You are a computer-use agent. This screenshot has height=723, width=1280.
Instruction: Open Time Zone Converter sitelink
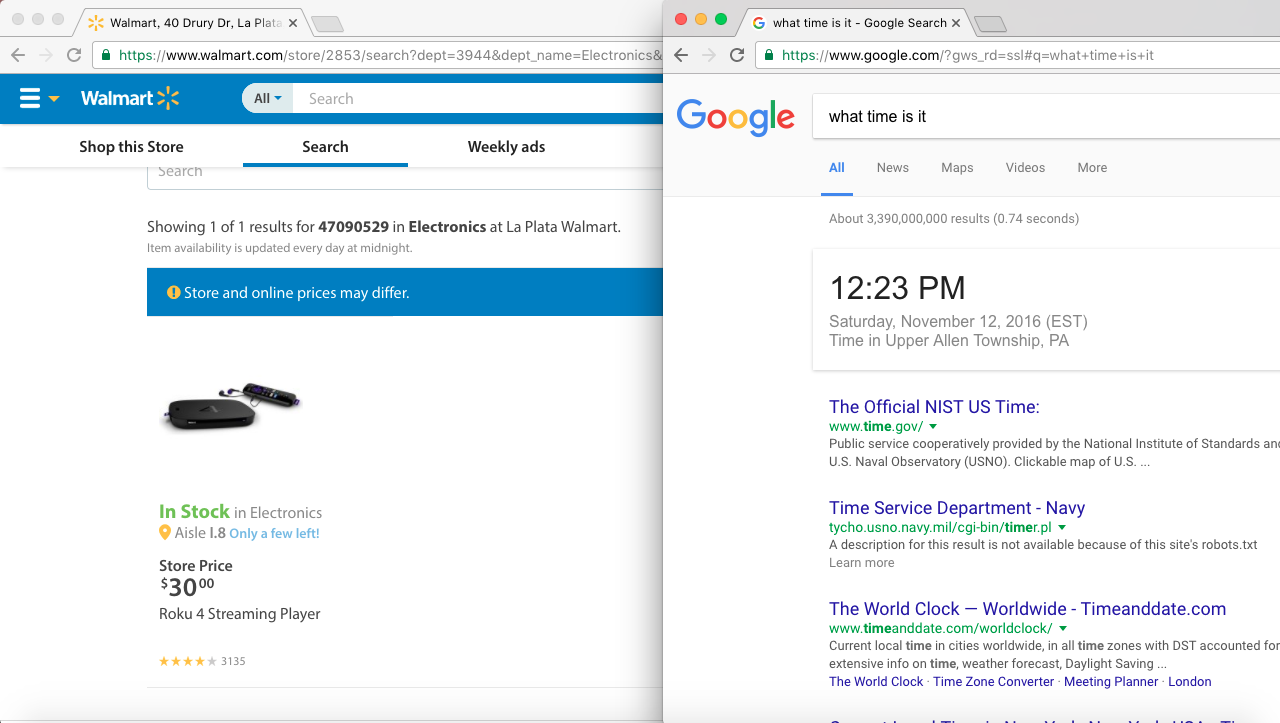993,682
